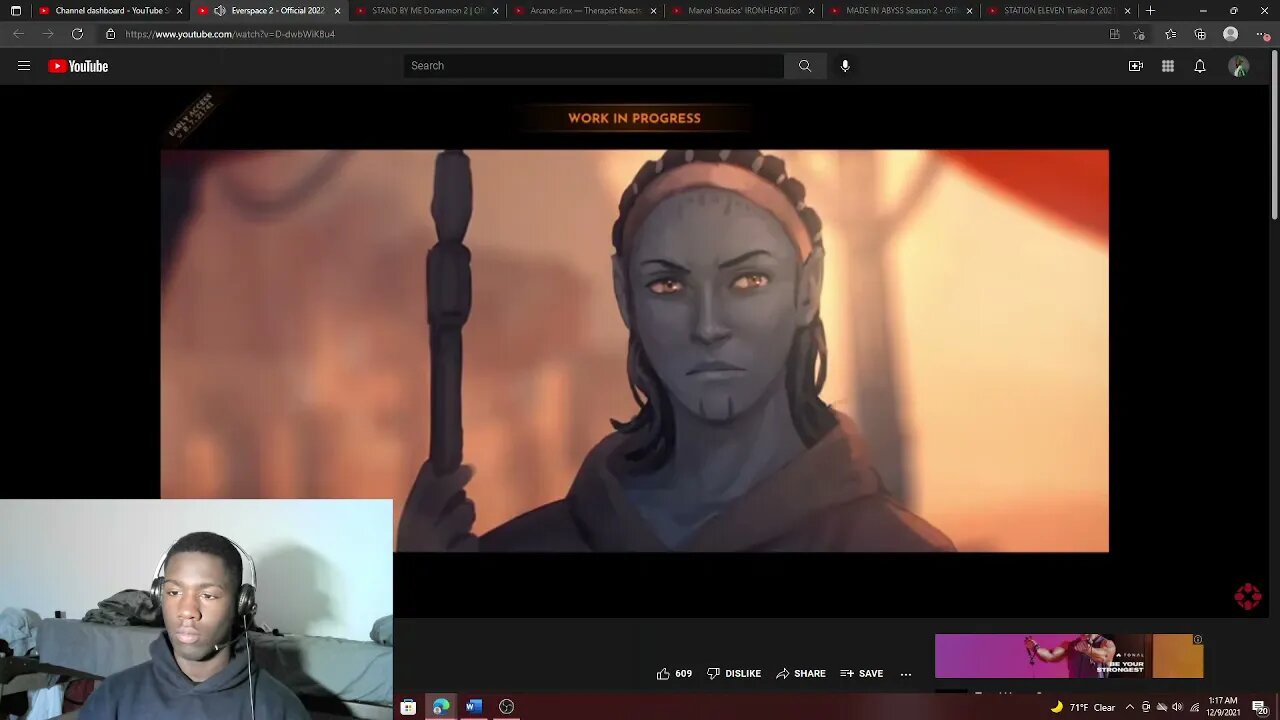Switch to the MADE IN ABYSS Season 2 tab
This screenshot has width=1280, height=720.
[x=902, y=11]
